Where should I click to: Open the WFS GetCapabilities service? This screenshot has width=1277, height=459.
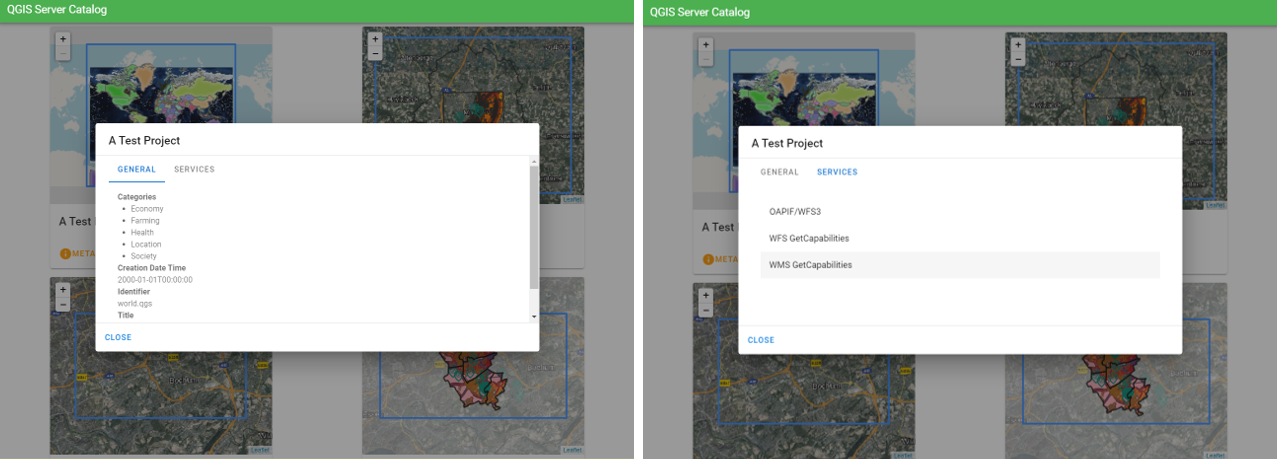[809, 238]
